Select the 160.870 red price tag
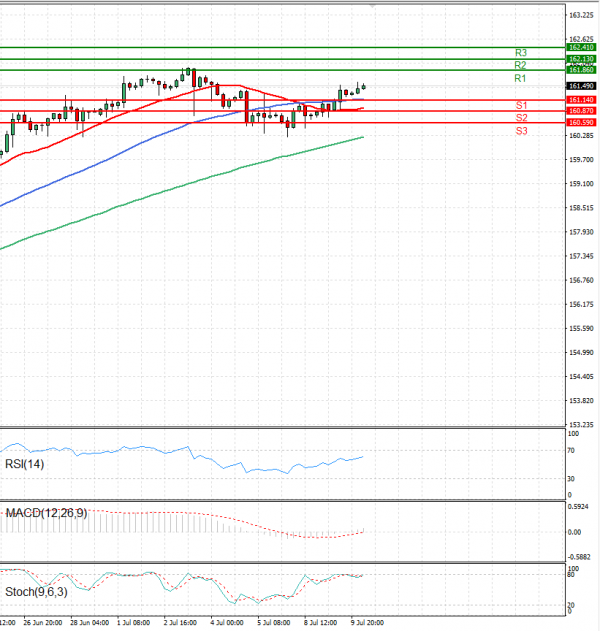Viewport: 600px width, 631px height. (x=581, y=111)
